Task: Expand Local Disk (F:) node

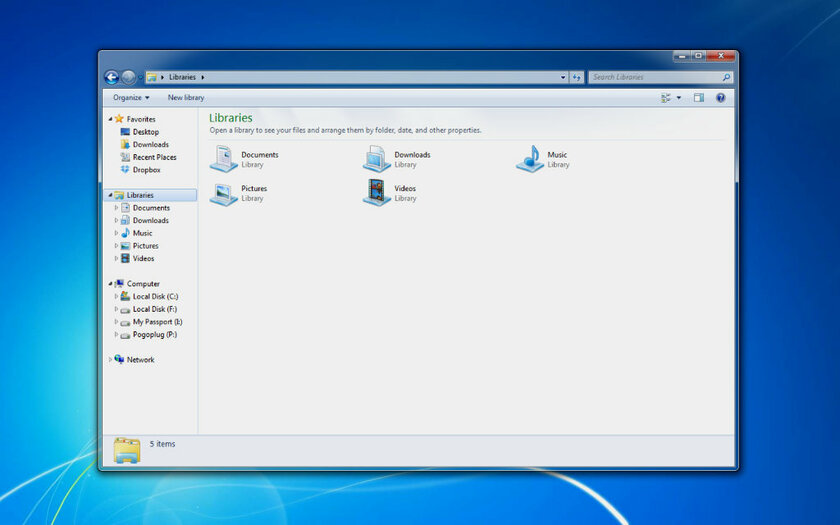Action: 116,309
